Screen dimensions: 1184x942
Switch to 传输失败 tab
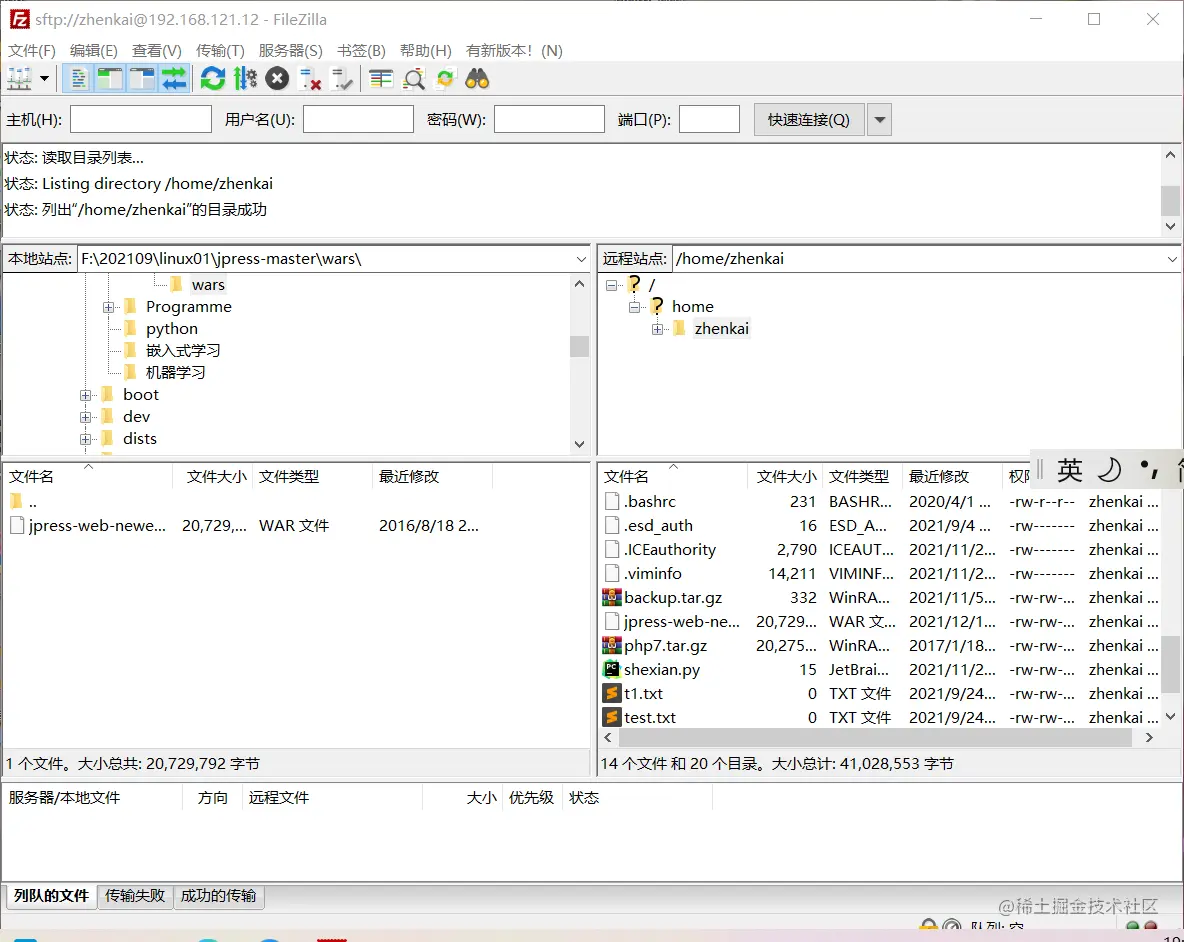coord(135,896)
